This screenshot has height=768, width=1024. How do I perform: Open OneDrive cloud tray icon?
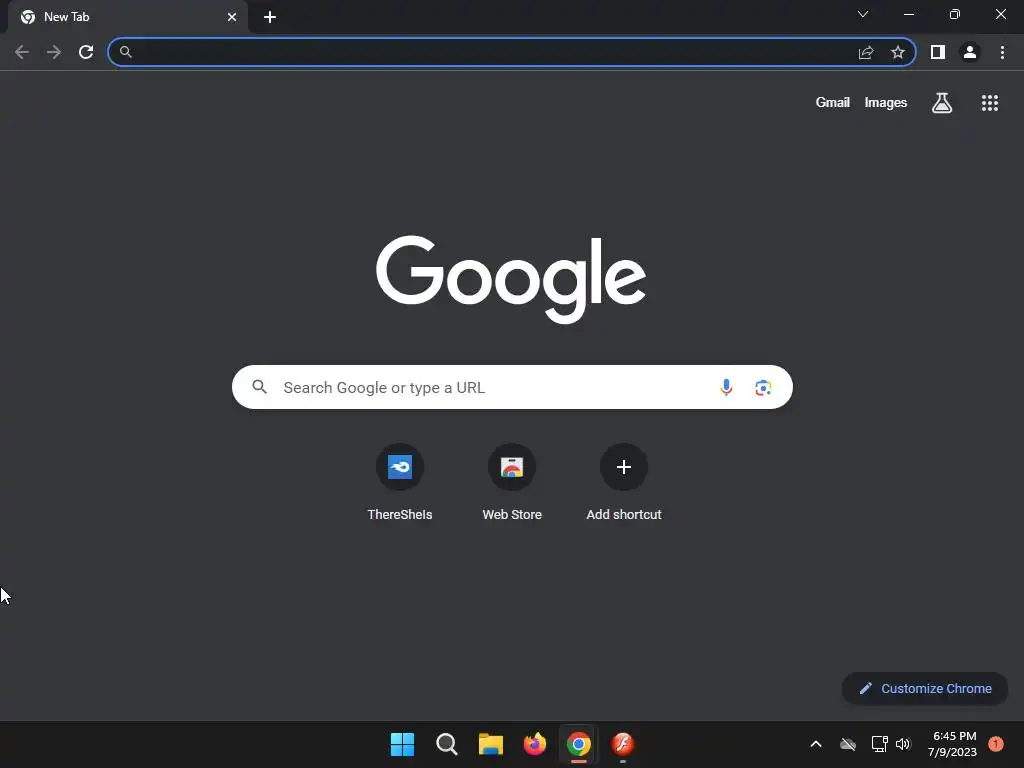click(848, 744)
